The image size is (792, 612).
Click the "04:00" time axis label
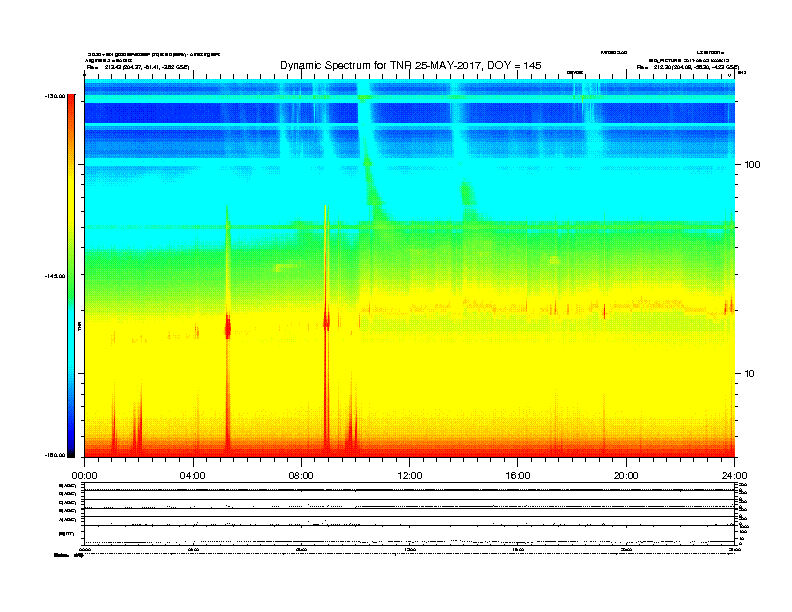click(193, 476)
